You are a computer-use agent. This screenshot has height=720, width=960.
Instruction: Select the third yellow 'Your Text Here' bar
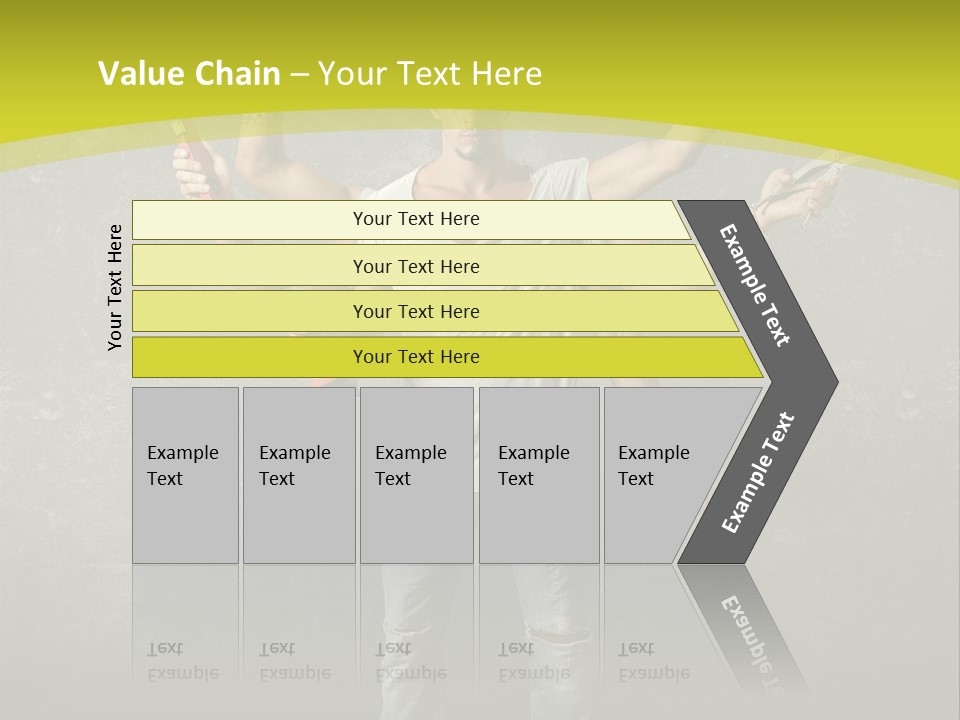click(435, 311)
